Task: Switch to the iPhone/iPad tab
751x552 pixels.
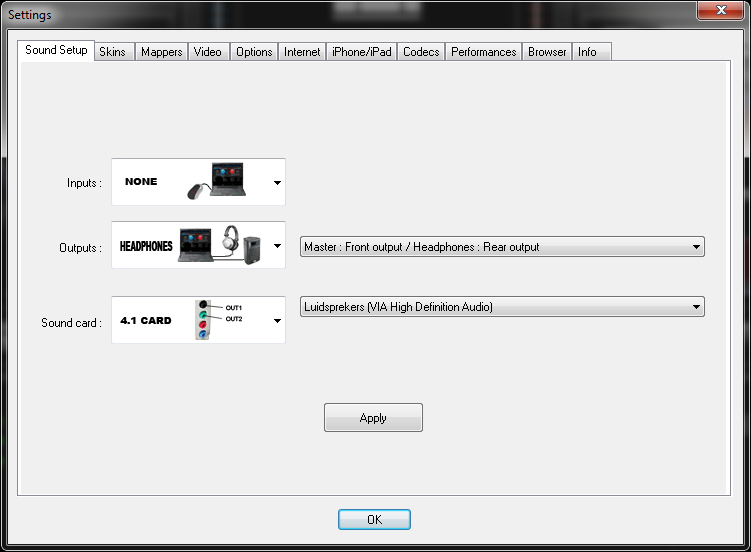Action: click(361, 52)
